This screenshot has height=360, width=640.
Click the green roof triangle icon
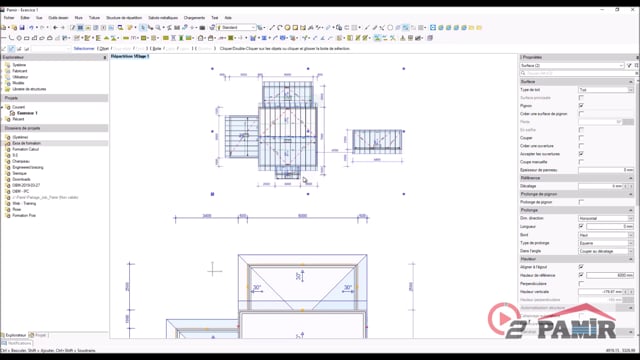point(106,38)
